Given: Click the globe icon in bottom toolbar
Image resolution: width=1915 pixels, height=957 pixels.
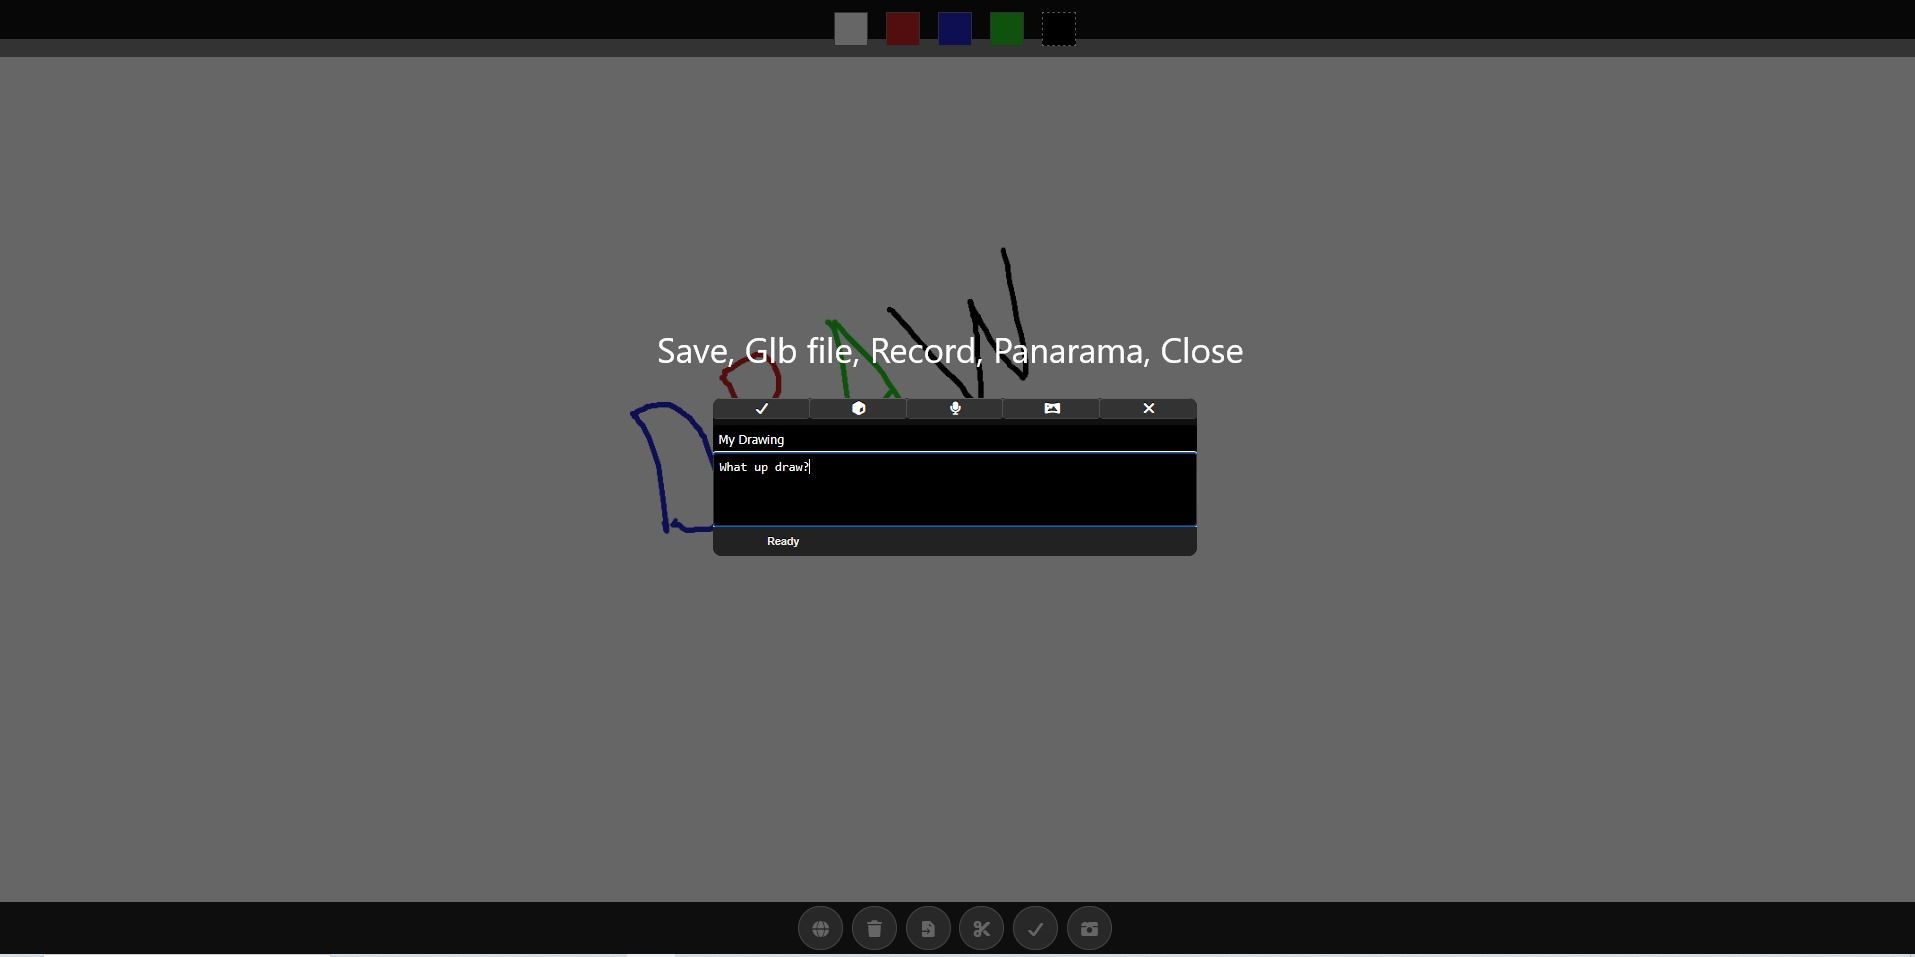Looking at the screenshot, I should (821, 929).
